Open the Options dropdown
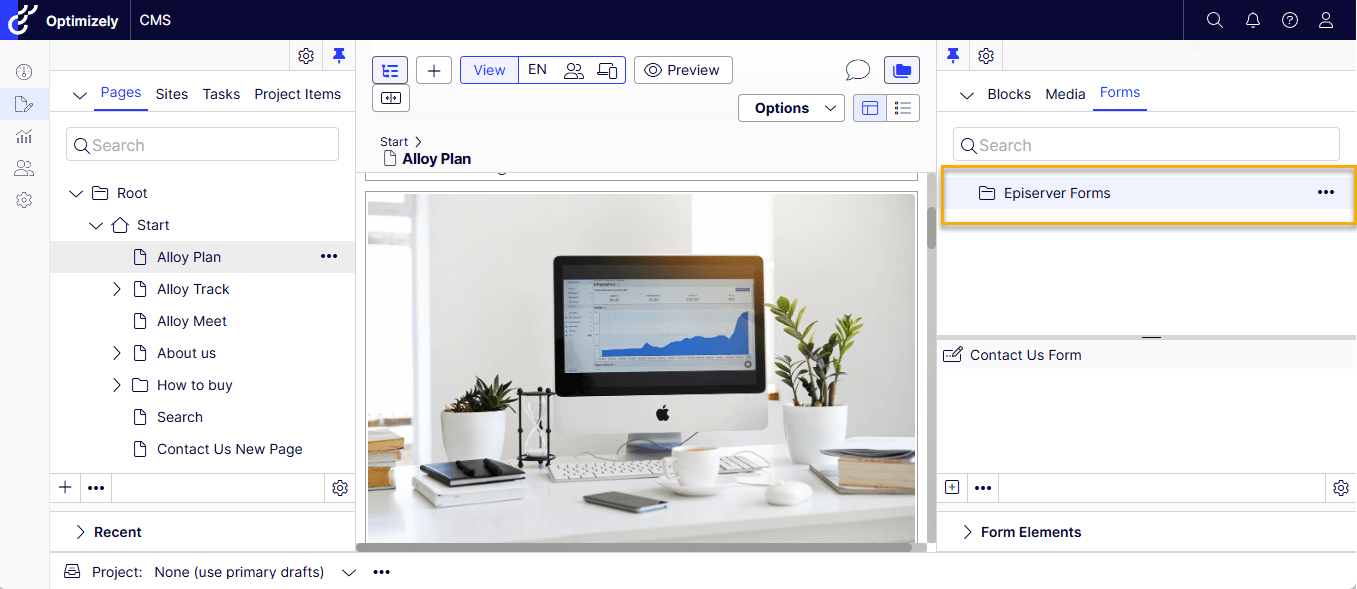The image size is (1357, 589). 791,108
